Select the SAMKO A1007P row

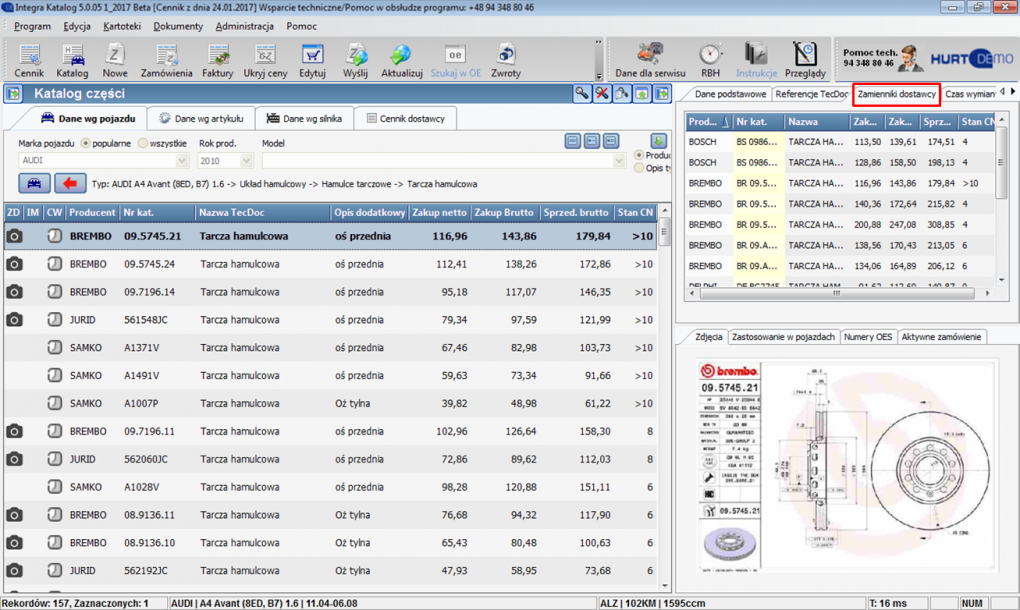click(330, 403)
